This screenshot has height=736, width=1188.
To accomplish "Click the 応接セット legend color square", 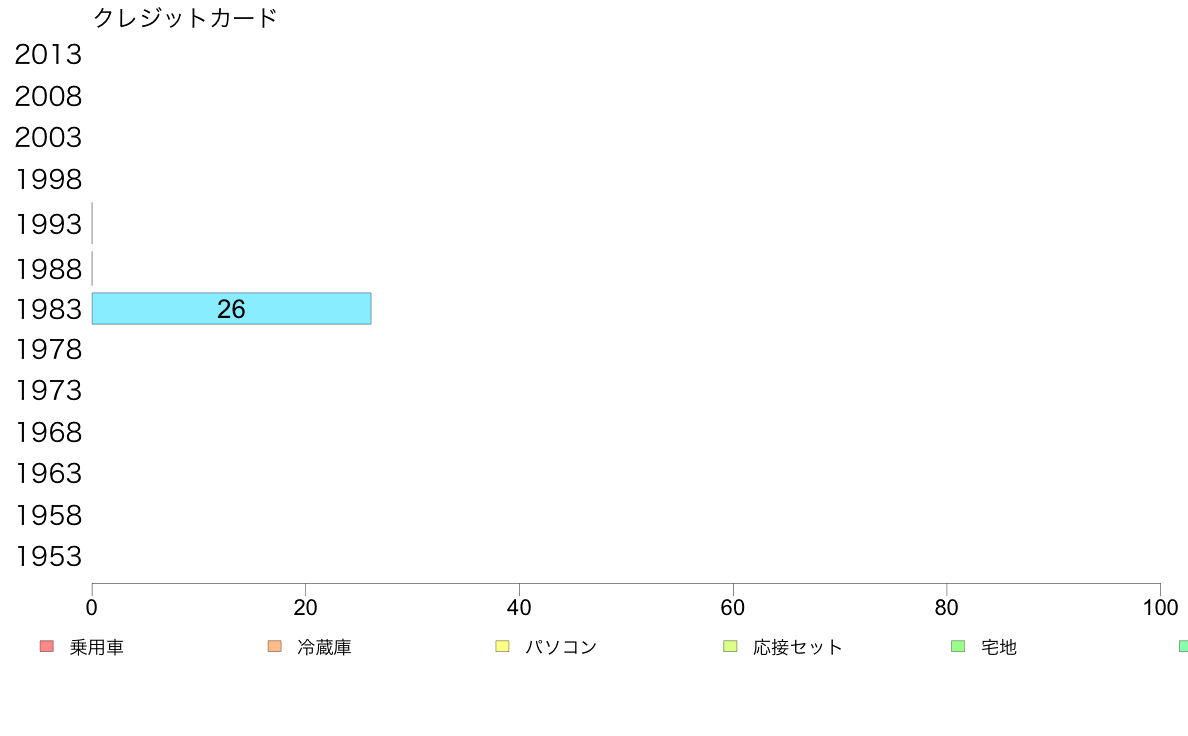I will pyautogui.click(x=730, y=647).
